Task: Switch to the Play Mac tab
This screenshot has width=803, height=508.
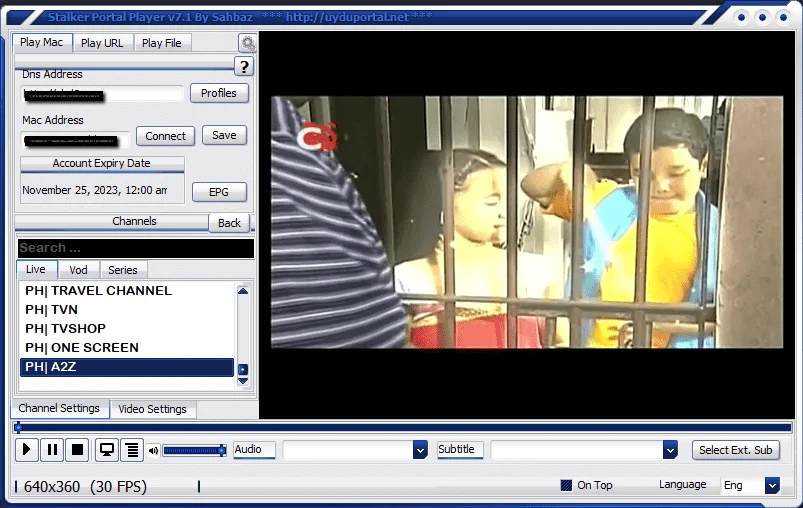Action: tap(41, 43)
